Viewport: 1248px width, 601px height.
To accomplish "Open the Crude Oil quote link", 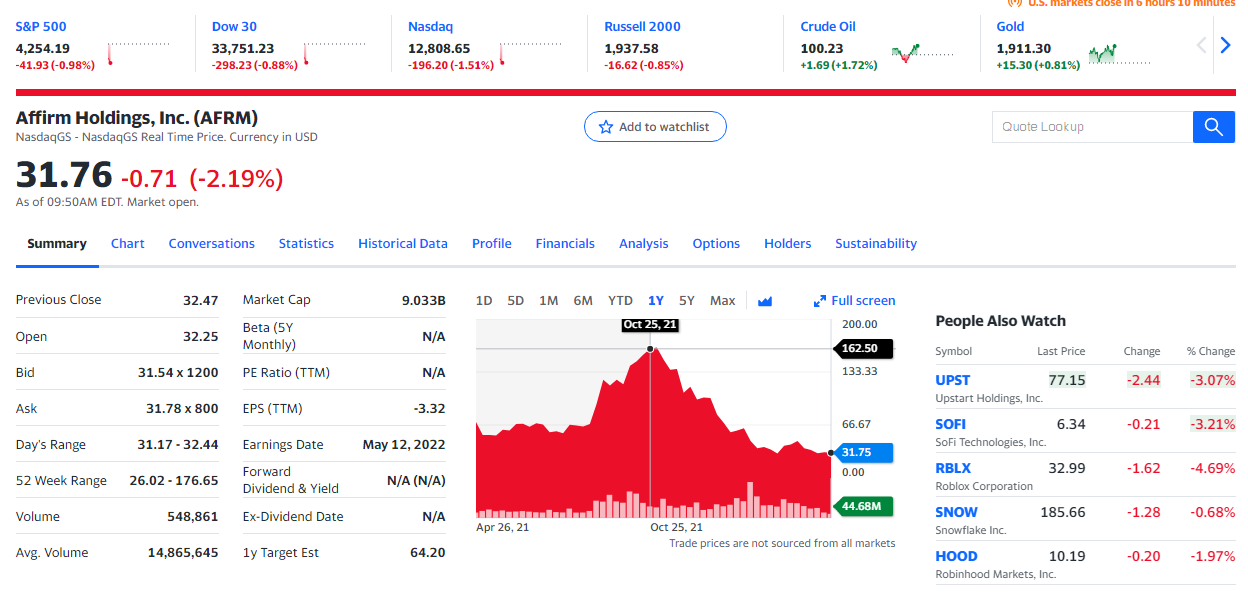I will point(828,27).
